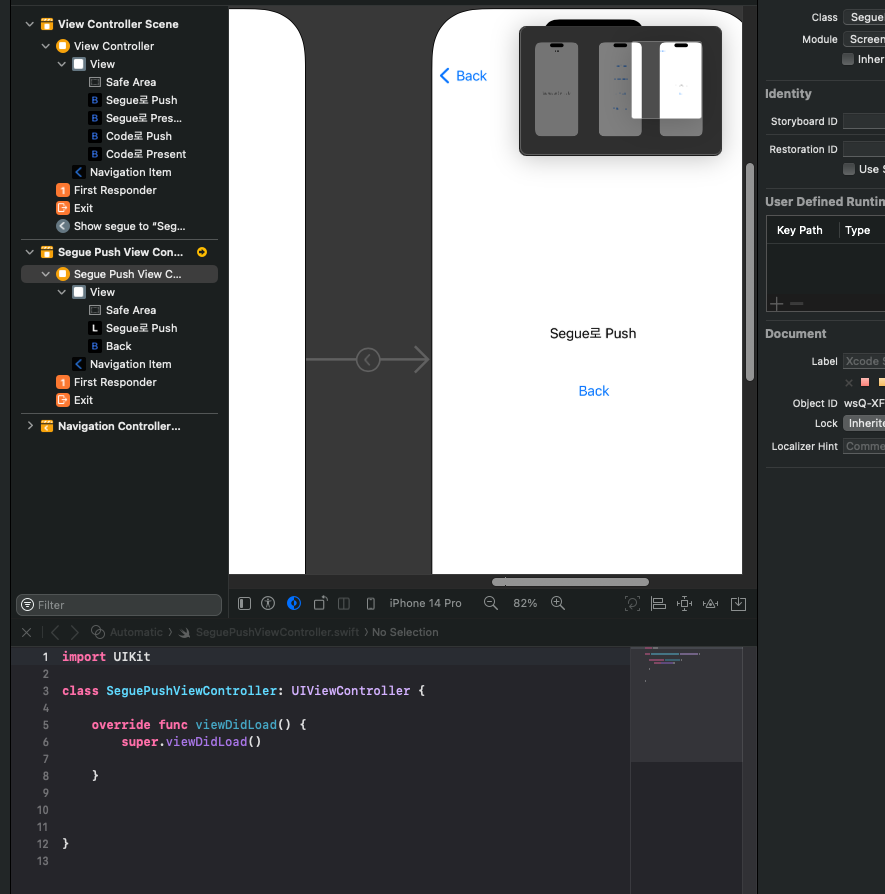This screenshot has width=885, height=894.
Task: Click the 82% zoom level
Action: (x=525, y=603)
